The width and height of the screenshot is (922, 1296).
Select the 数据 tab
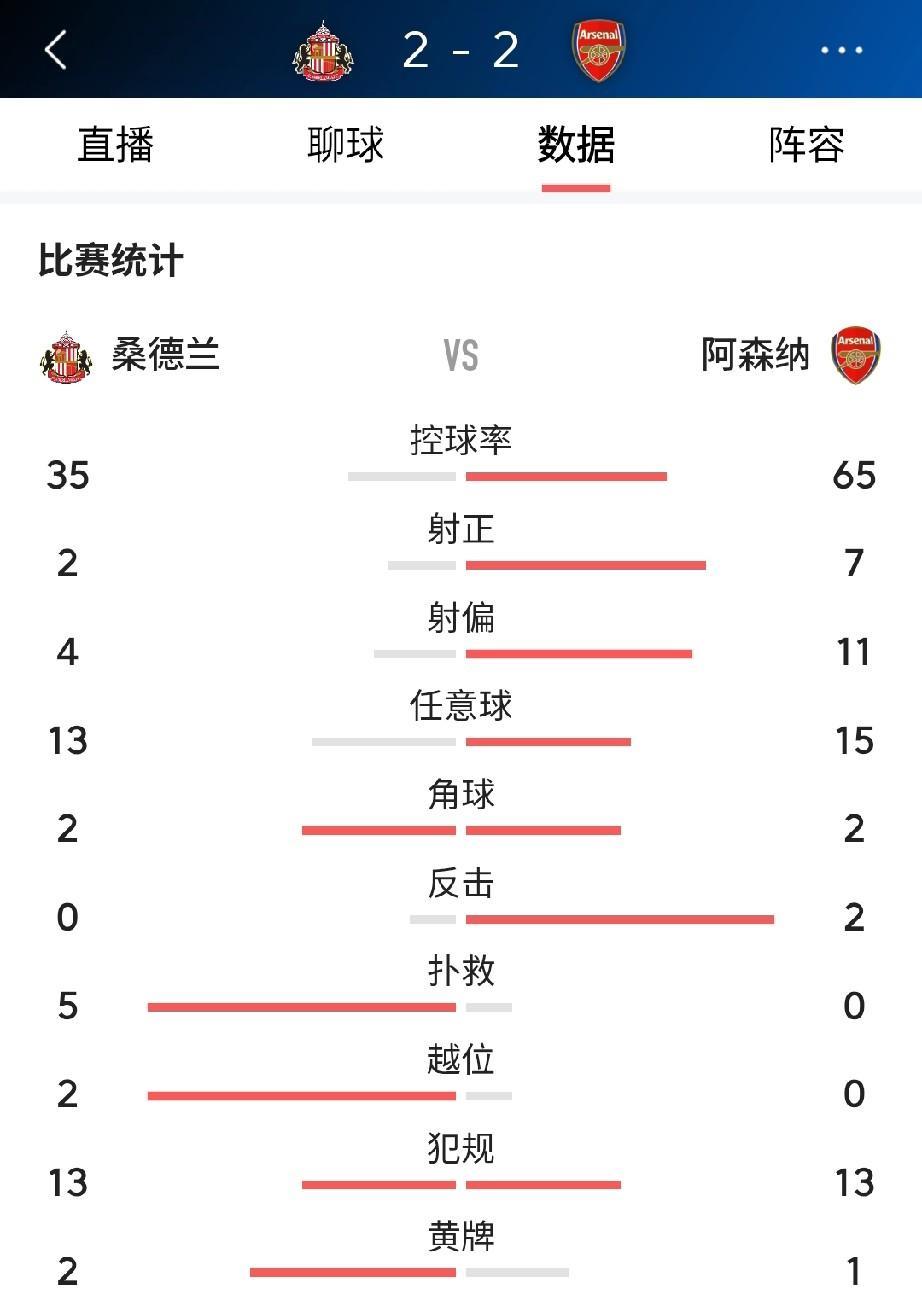(576, 145)
